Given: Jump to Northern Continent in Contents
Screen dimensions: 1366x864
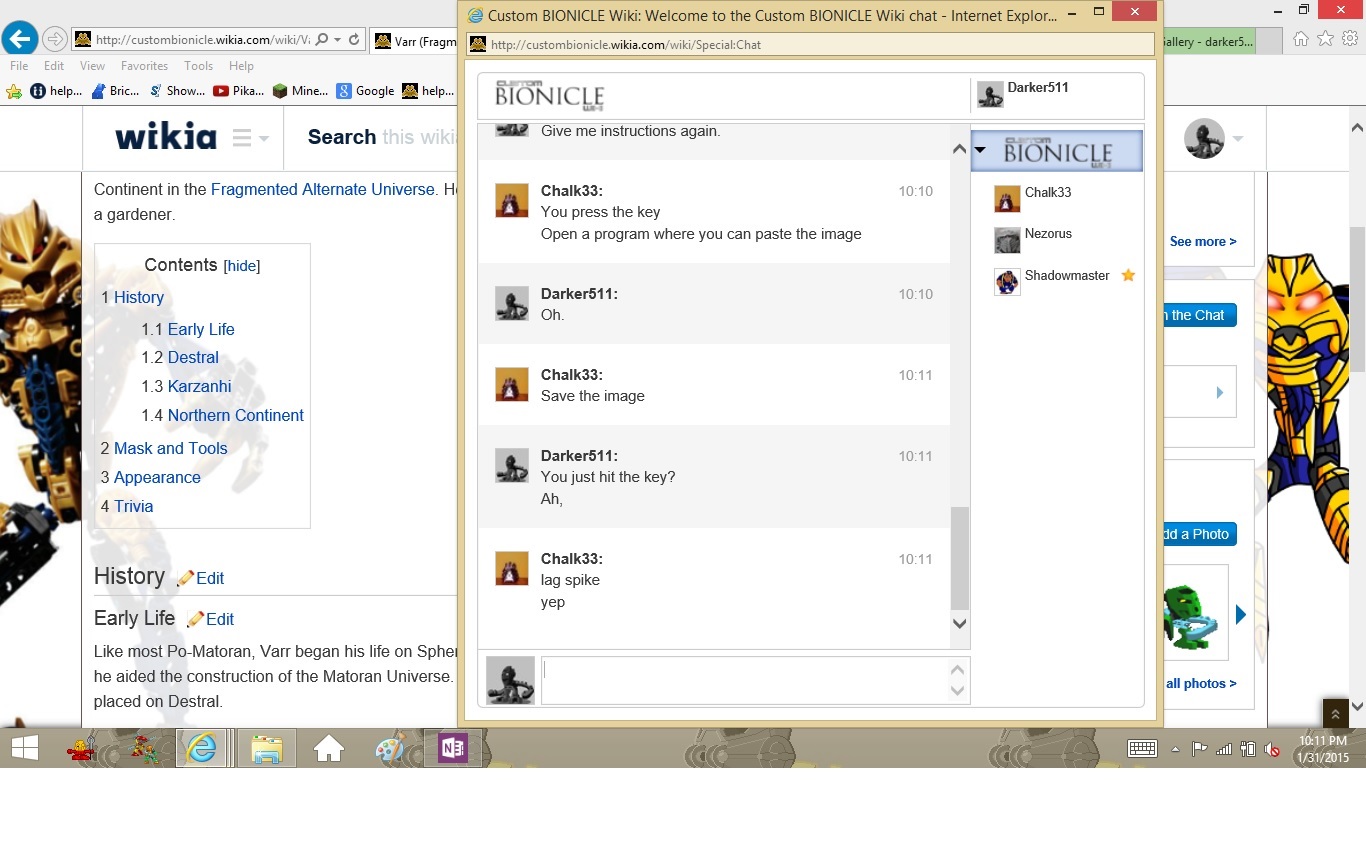Looking at the screenshot, I should (x=236, y=415).
